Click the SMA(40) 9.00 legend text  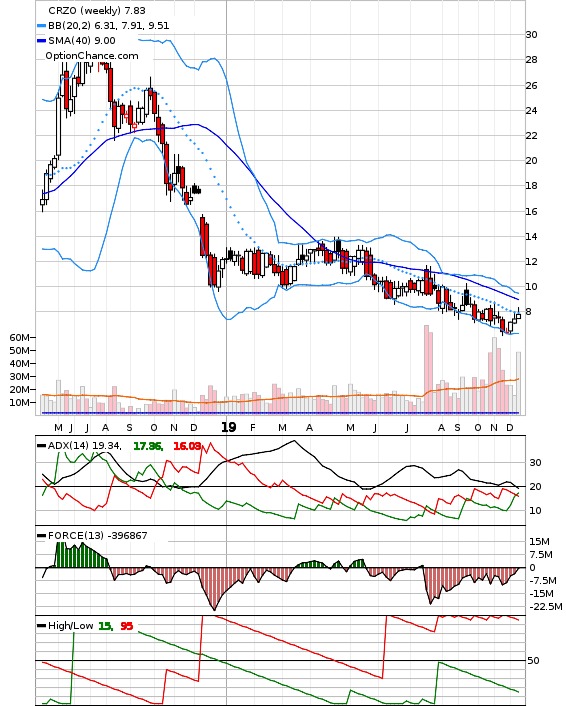tap(82, 41)
